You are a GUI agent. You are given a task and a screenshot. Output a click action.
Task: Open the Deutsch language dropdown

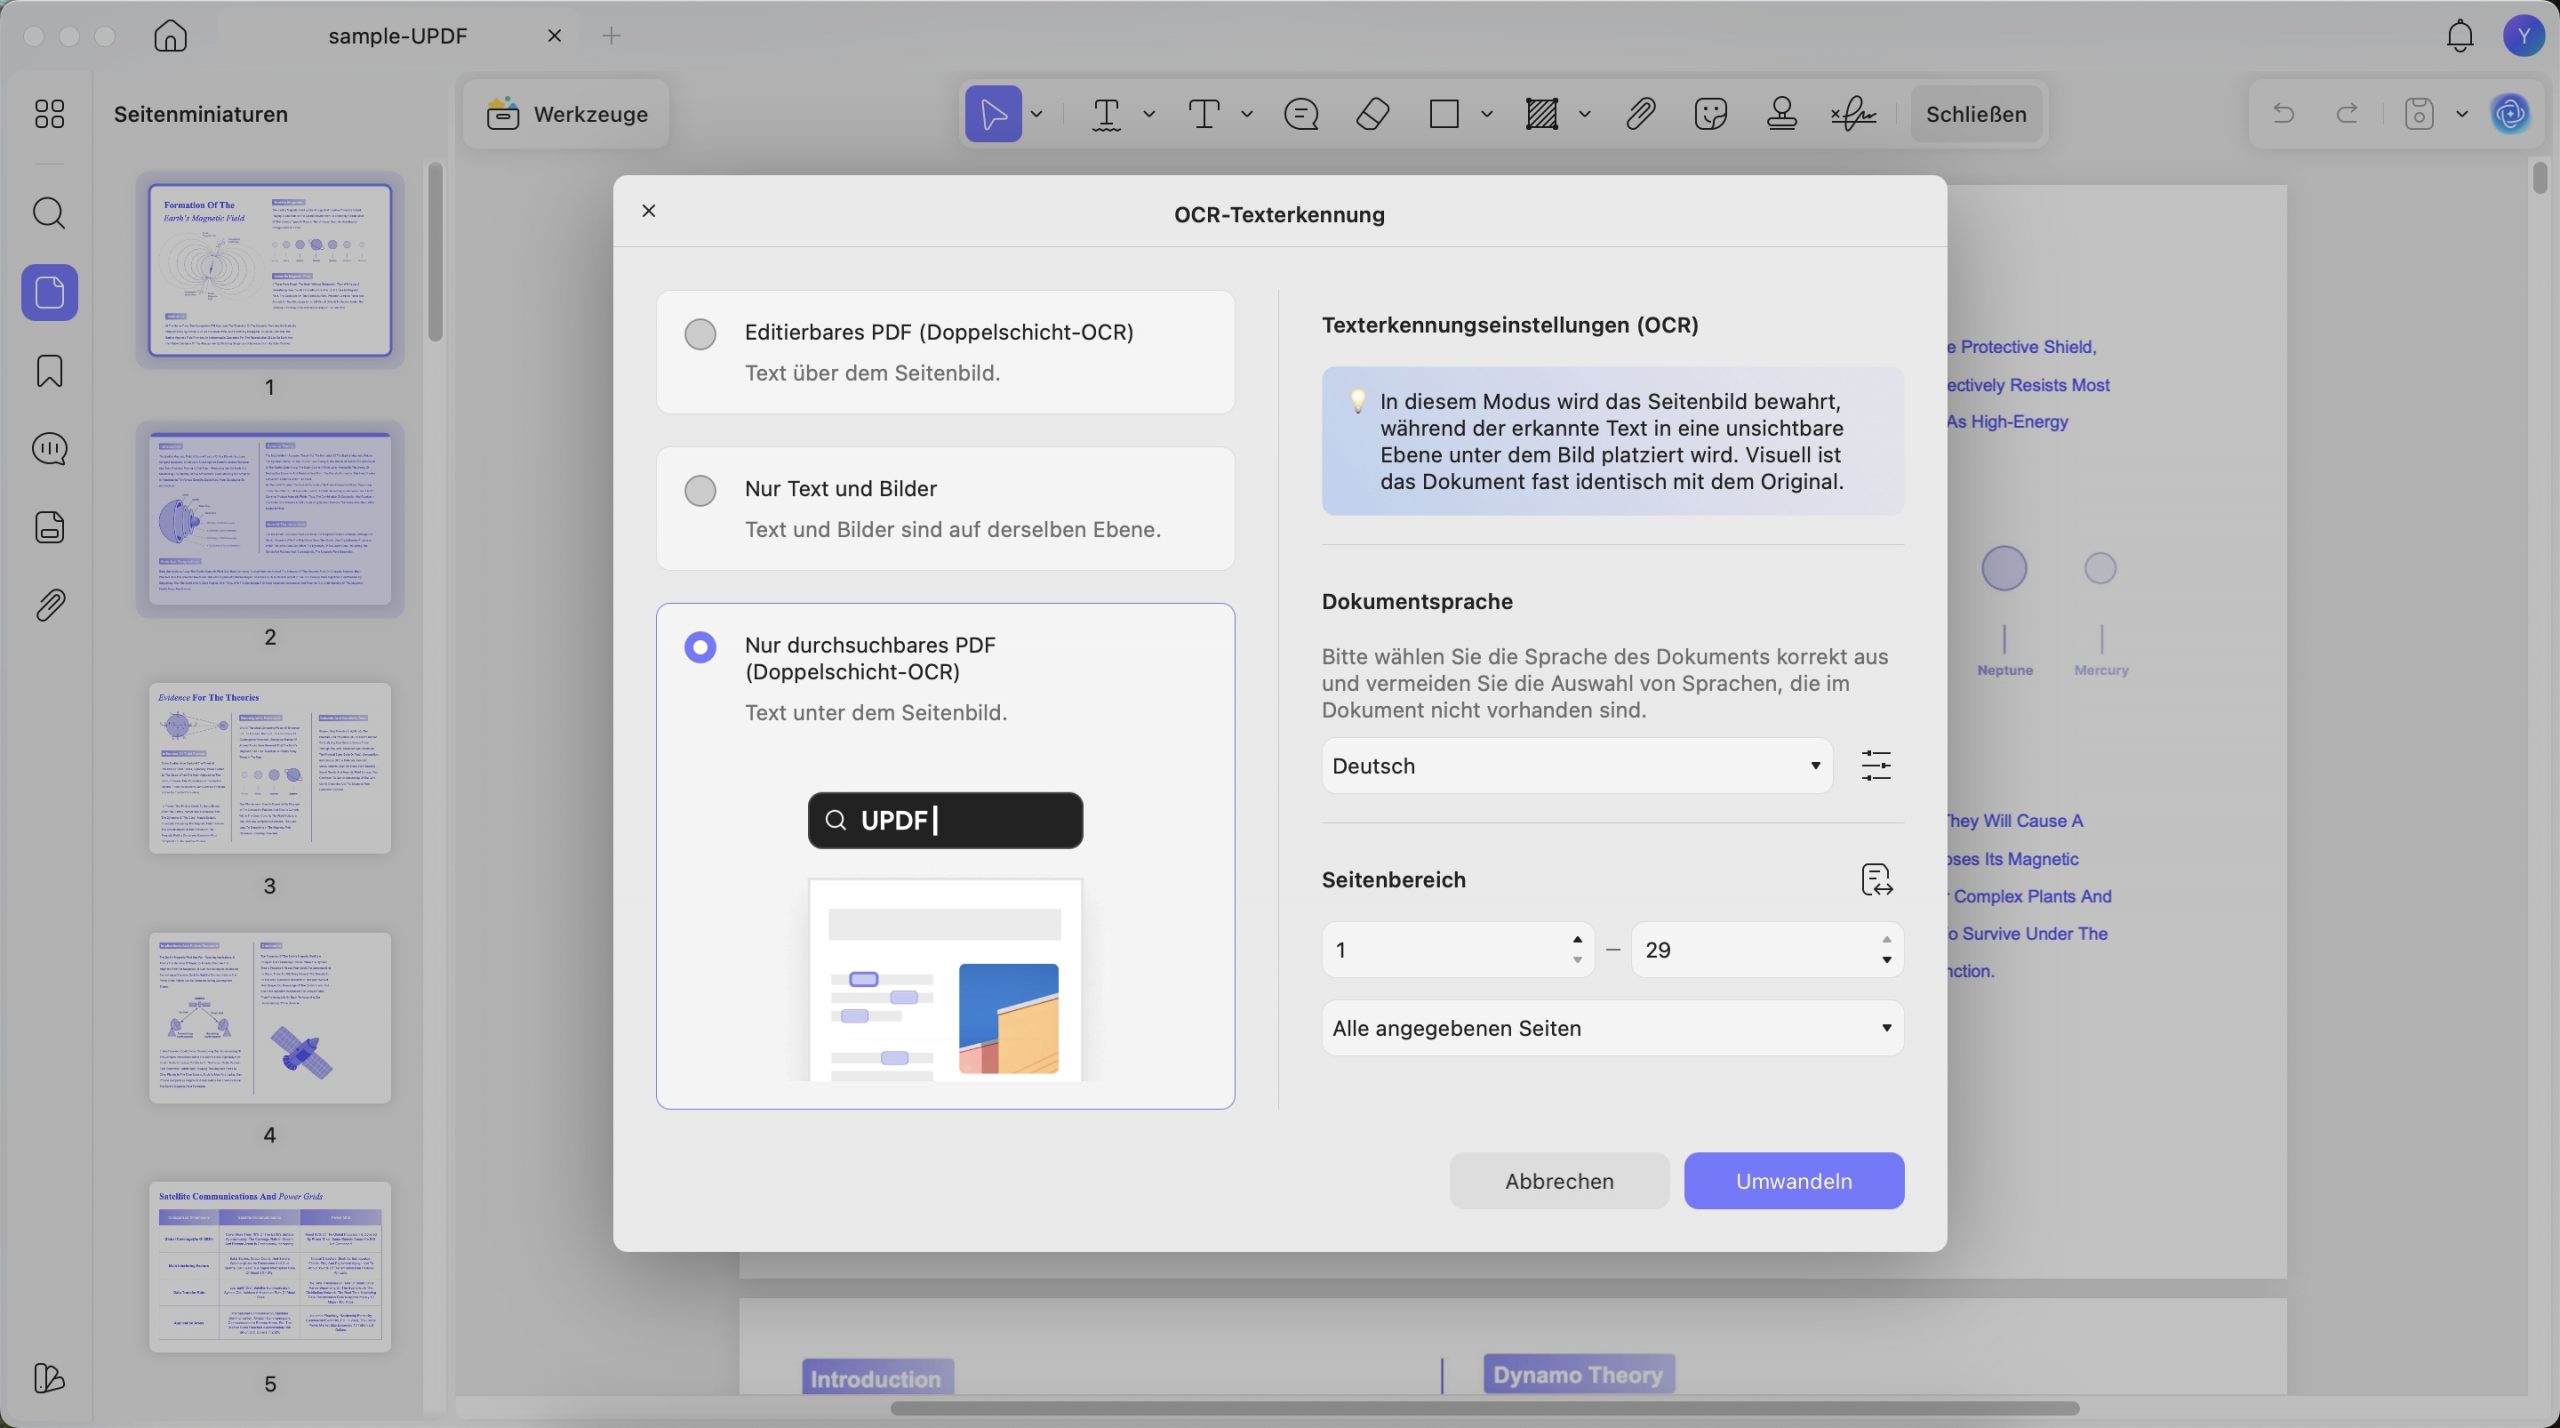(1577, 766)
